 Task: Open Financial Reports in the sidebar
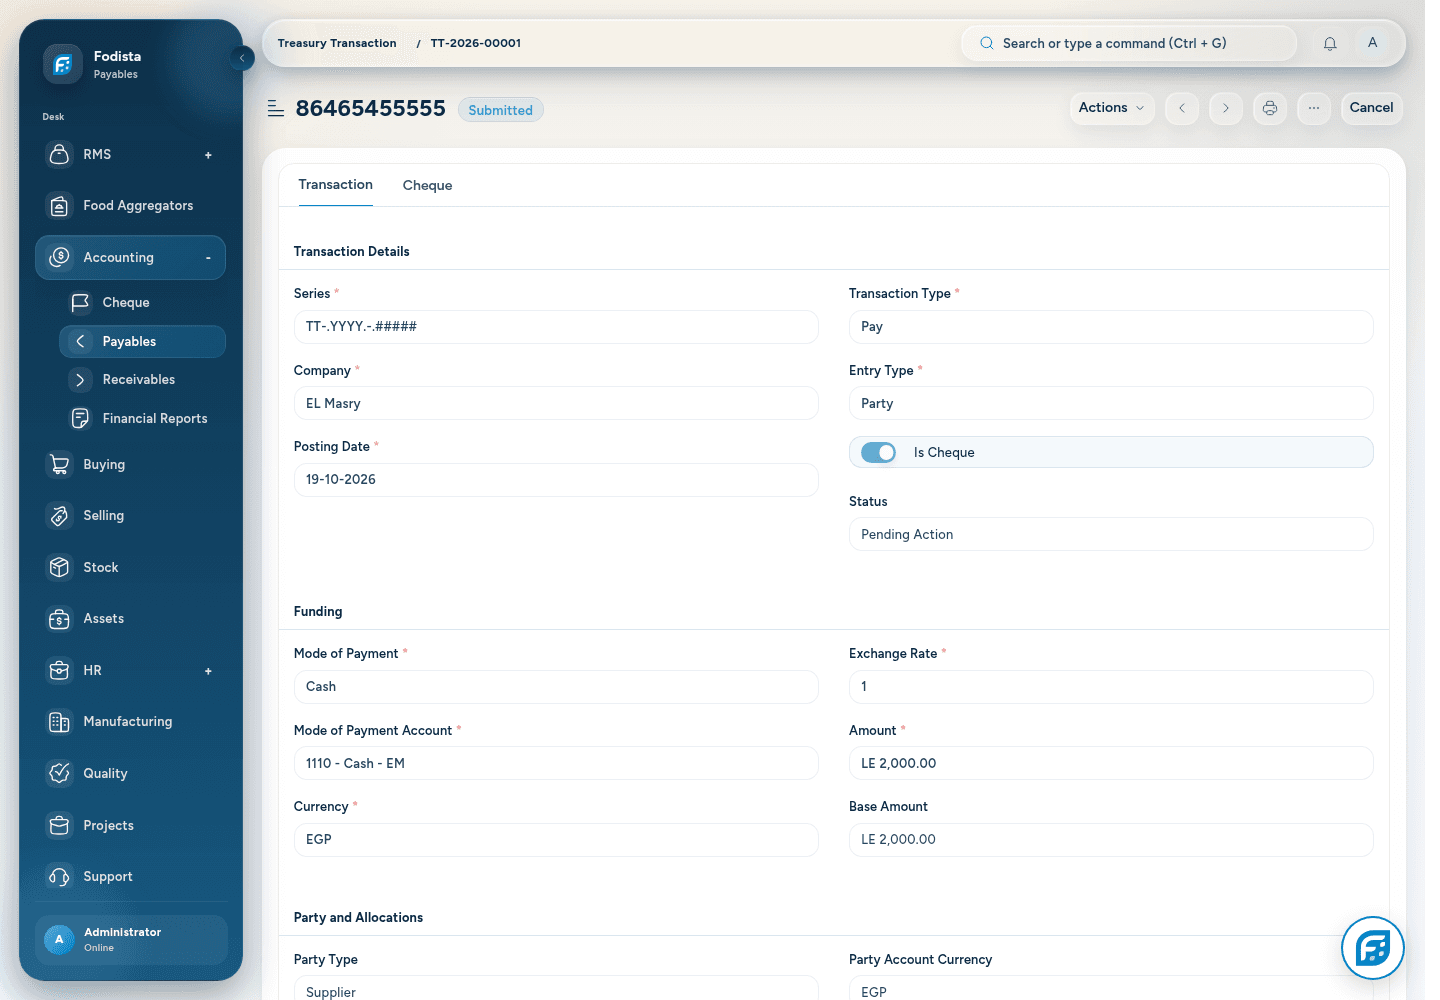(142, 418)
